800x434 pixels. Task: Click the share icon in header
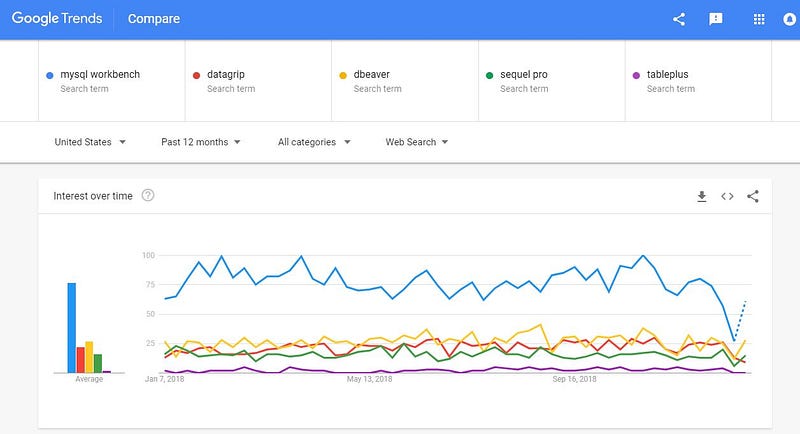679,19
